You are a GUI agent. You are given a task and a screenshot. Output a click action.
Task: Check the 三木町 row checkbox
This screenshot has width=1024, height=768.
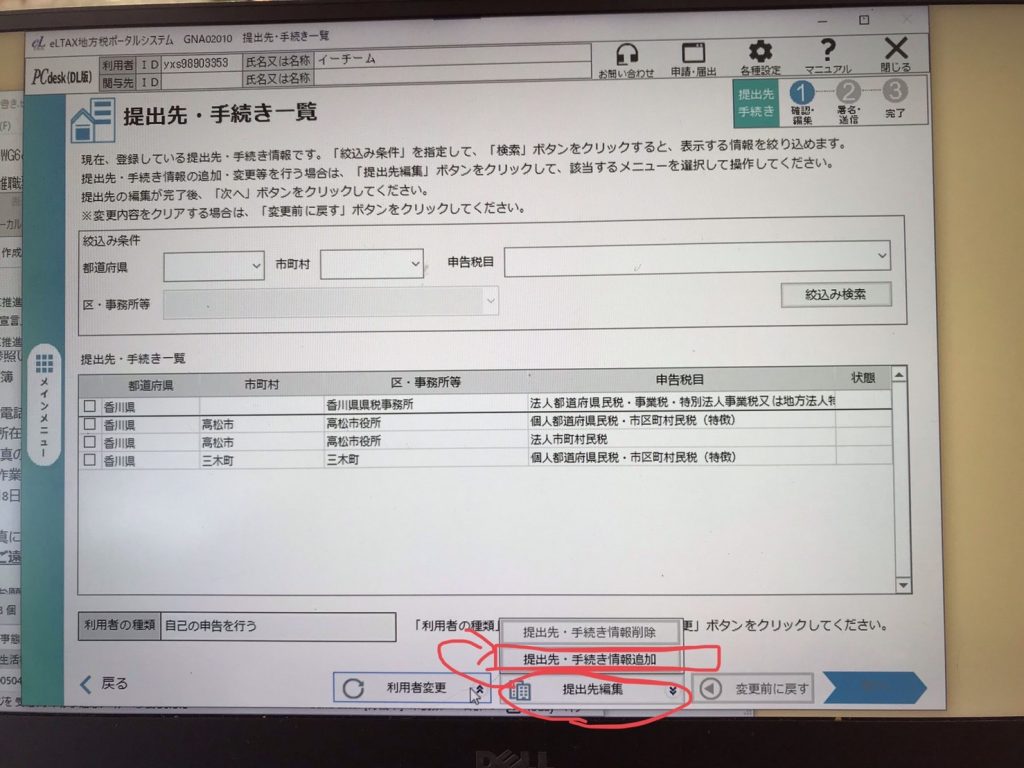pyautogui.click(x=89, y=460)
